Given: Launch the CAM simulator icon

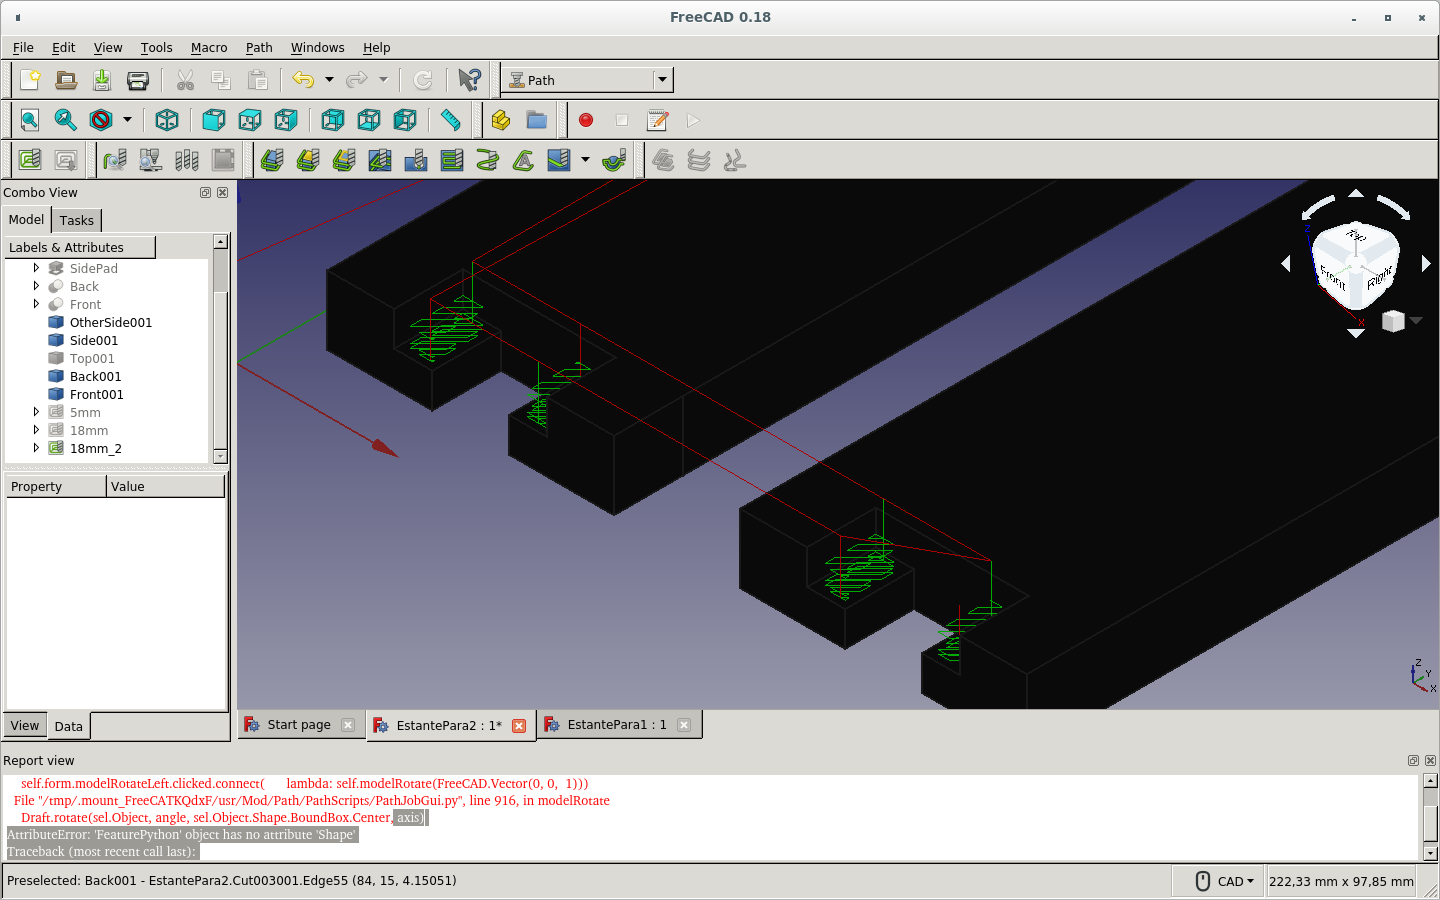Looking at the screenshot, I should (x=151, y=160).
